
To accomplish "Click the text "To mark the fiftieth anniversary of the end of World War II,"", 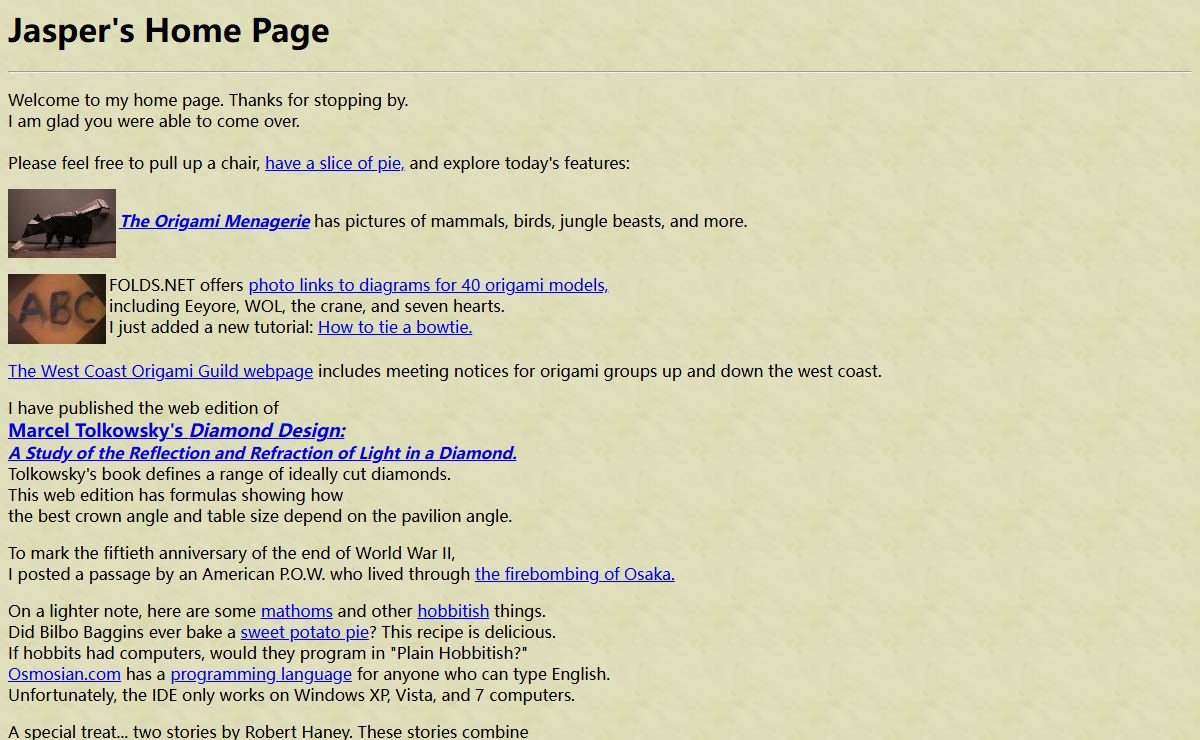I will pyautogui.click(x=232, y=553).
